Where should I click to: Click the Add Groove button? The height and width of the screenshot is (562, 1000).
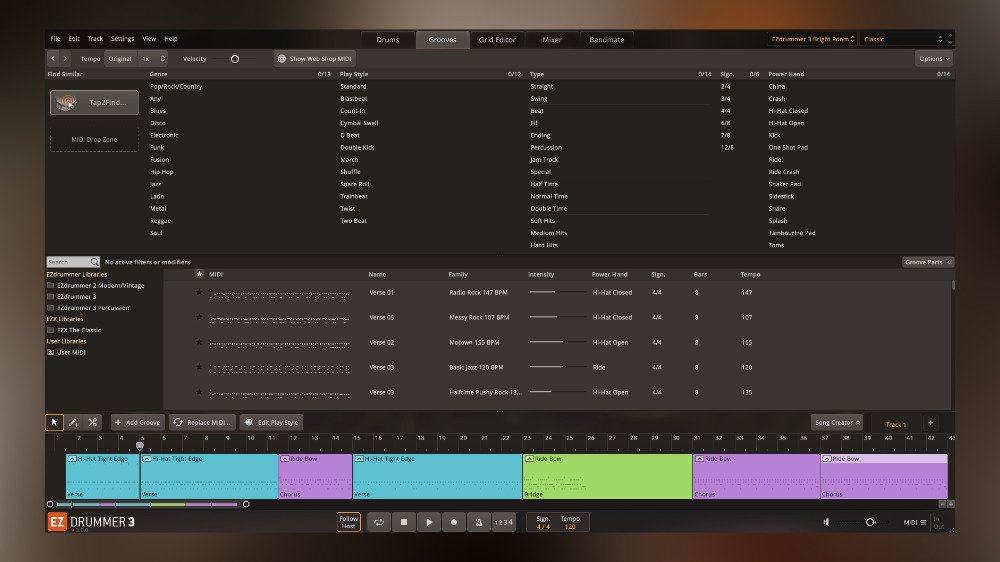(138, 422)
